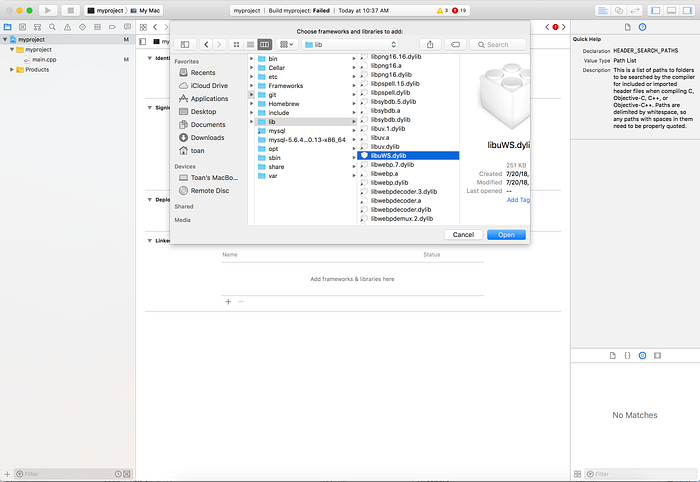Click the Open button
The width and height of the screenshot is (700, 482).
point(506,235)
